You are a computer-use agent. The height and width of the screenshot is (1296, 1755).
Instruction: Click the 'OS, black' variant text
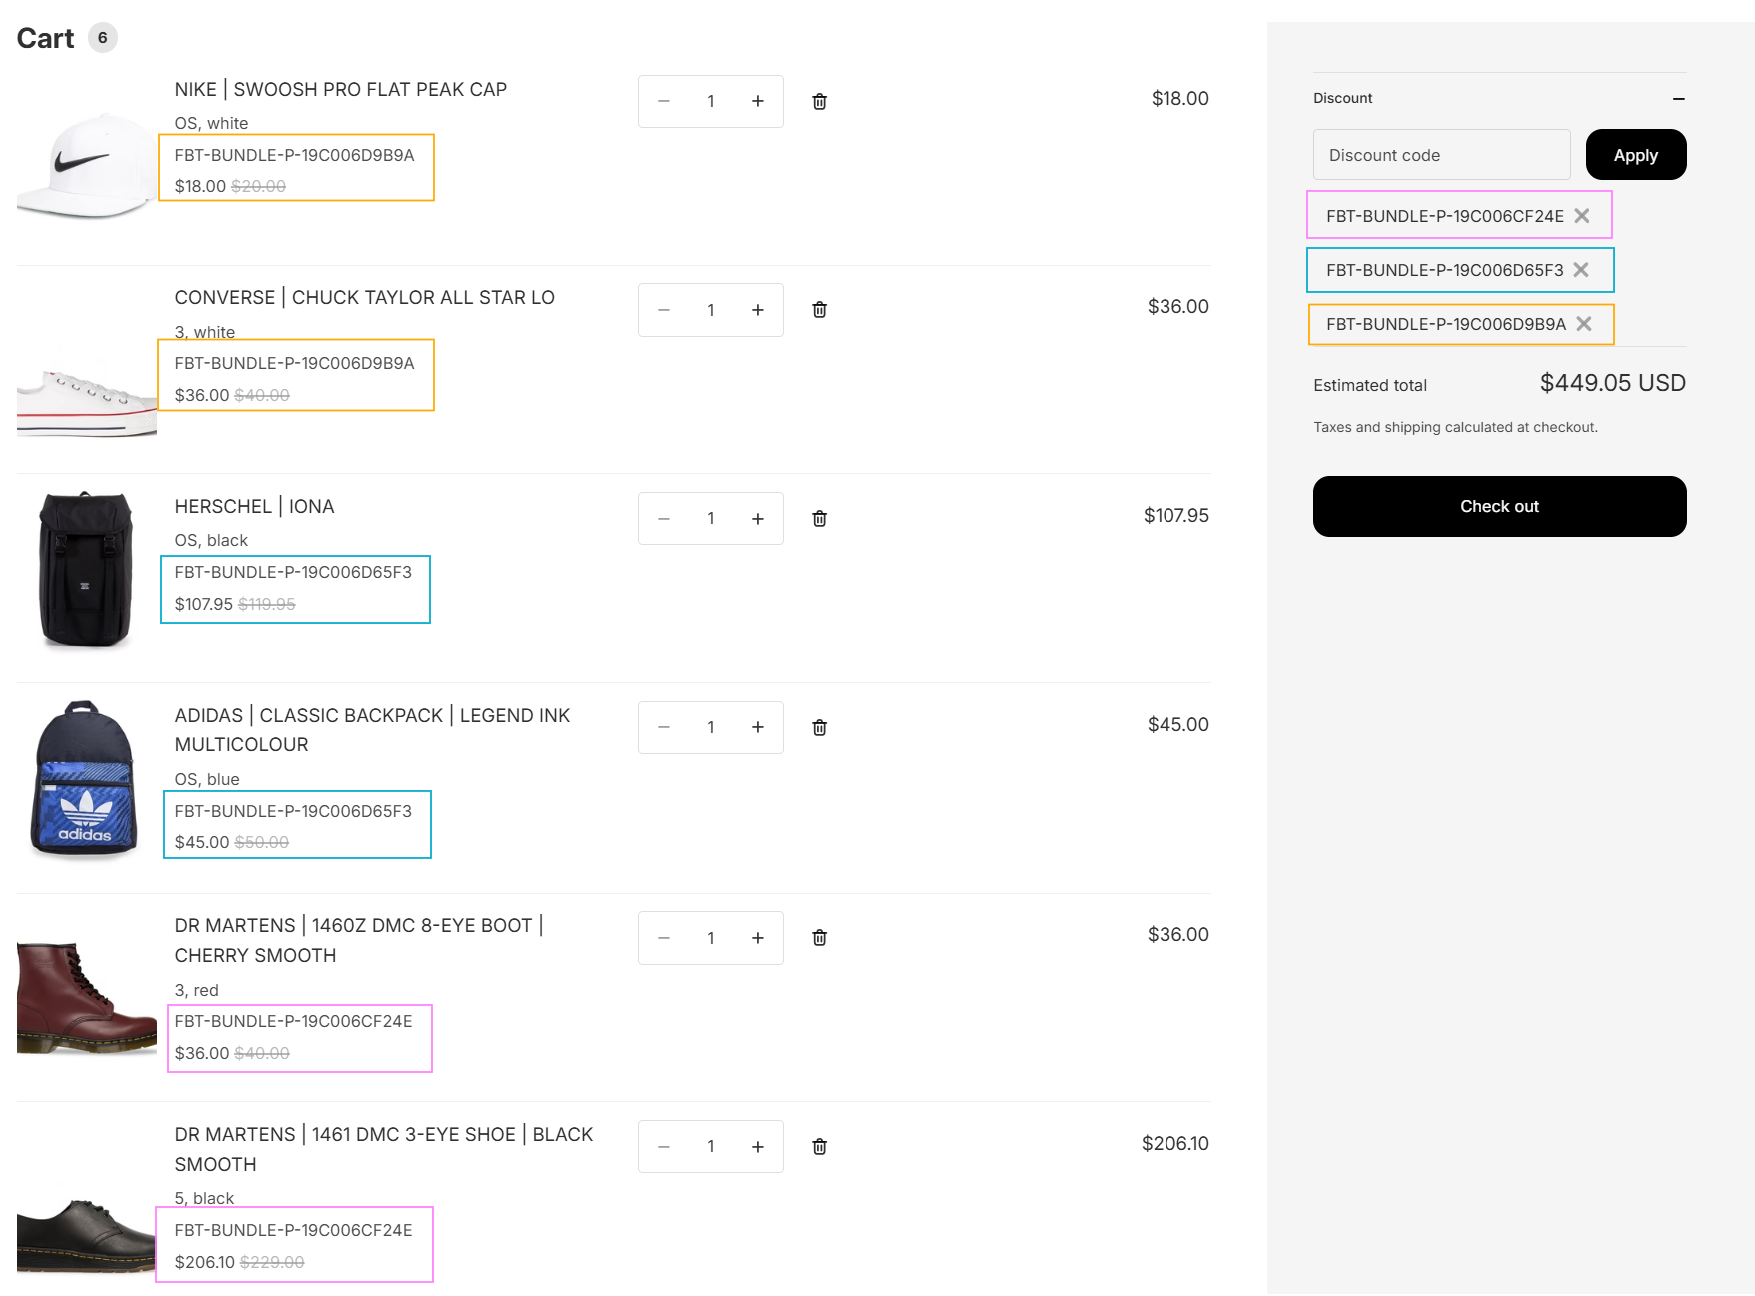[211, 540]
